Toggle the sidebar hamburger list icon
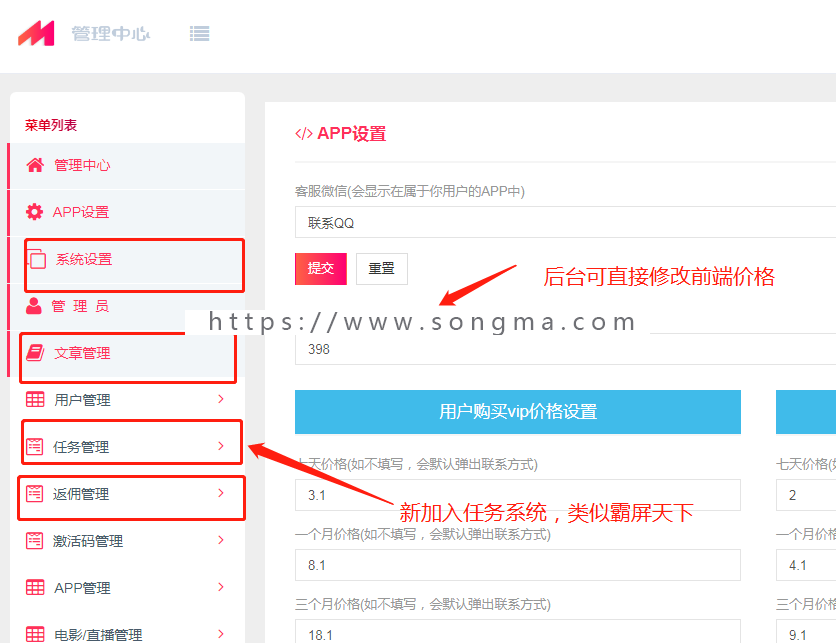 199,34
